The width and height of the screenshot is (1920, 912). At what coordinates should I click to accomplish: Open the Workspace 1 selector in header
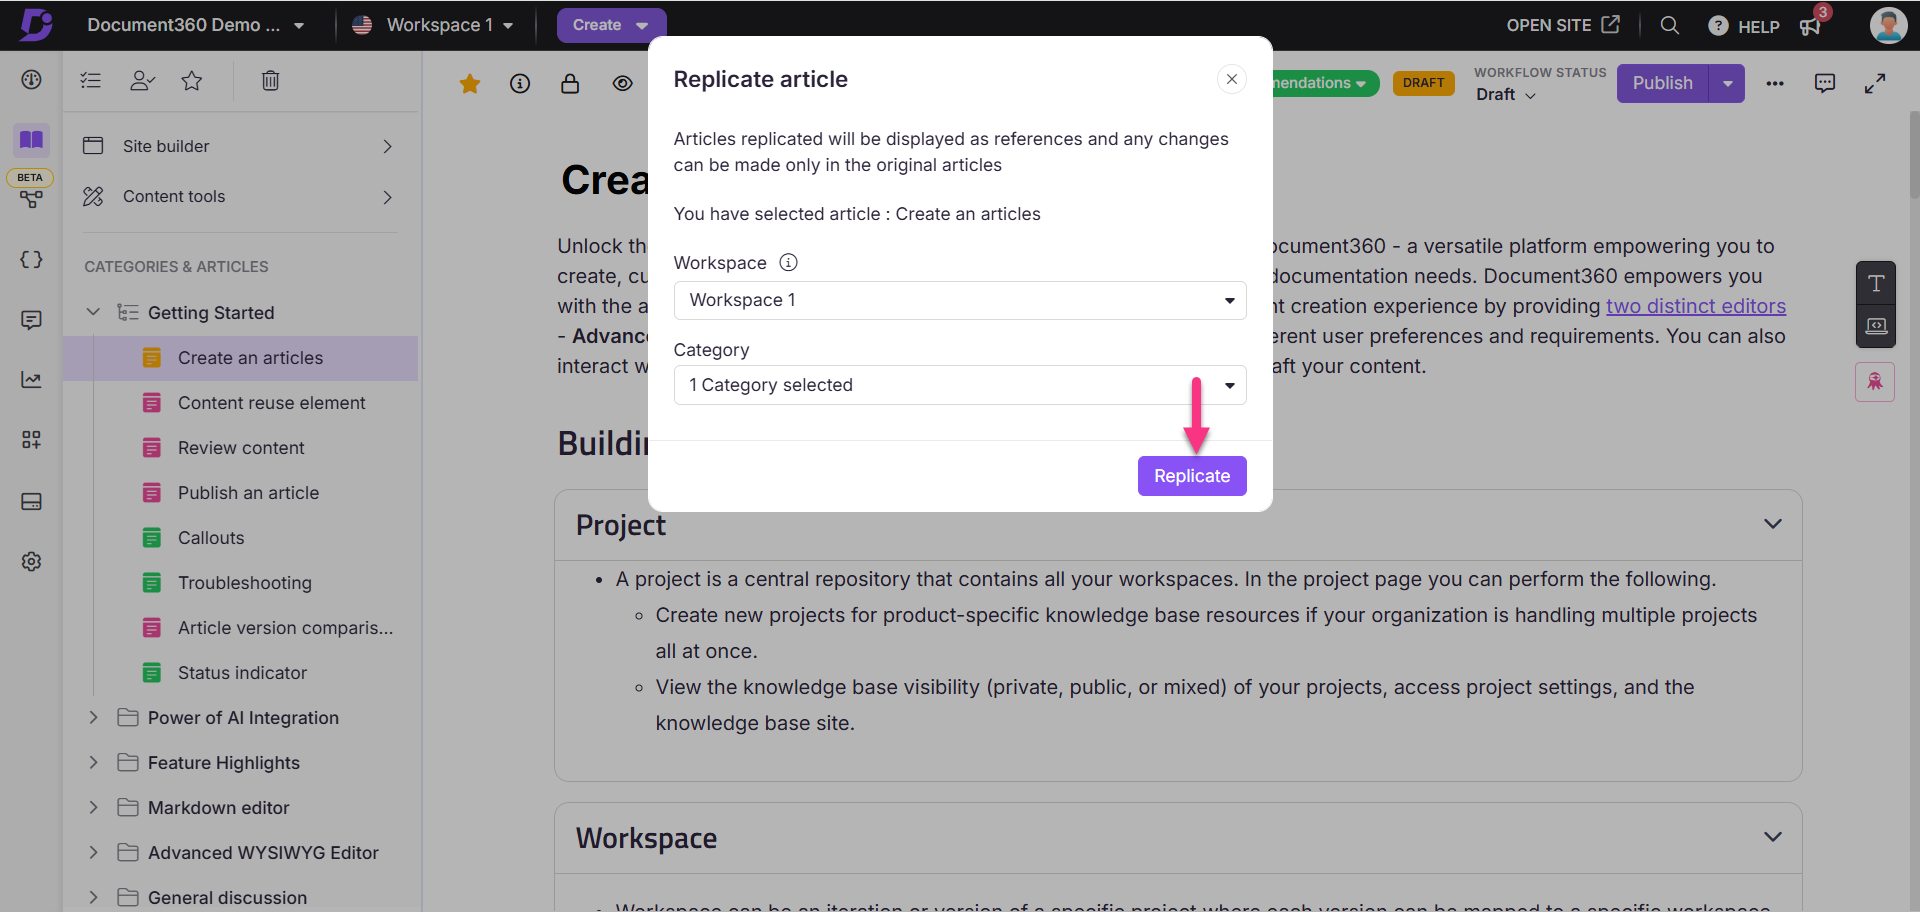(433, 25)
